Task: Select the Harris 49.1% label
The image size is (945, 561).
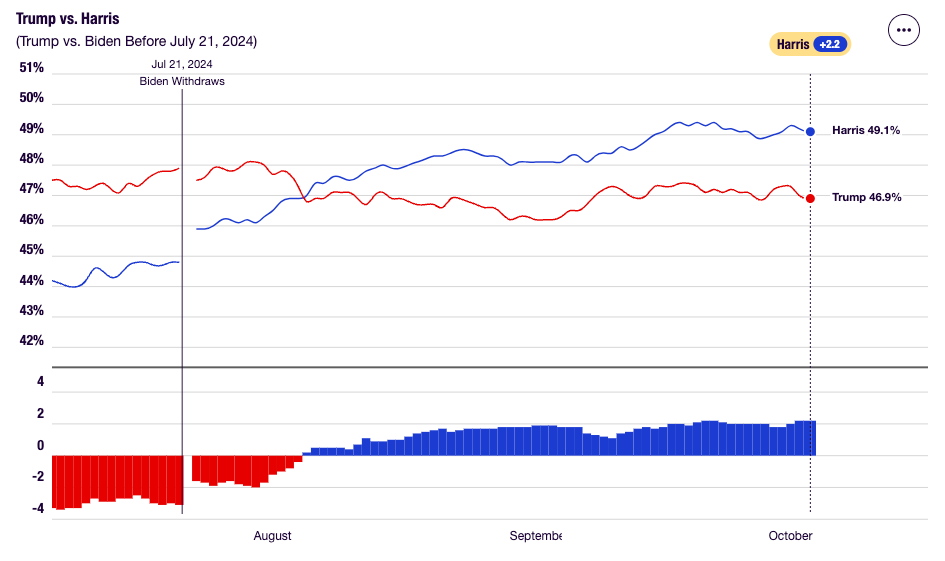Action: pos(865,130)
